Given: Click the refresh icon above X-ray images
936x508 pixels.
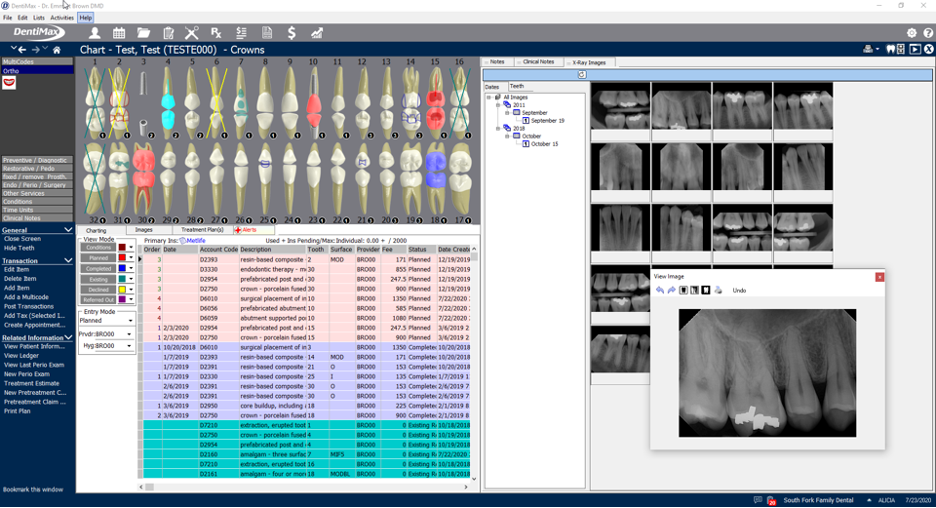Looking at the screenshot, I should pos(582,74).
